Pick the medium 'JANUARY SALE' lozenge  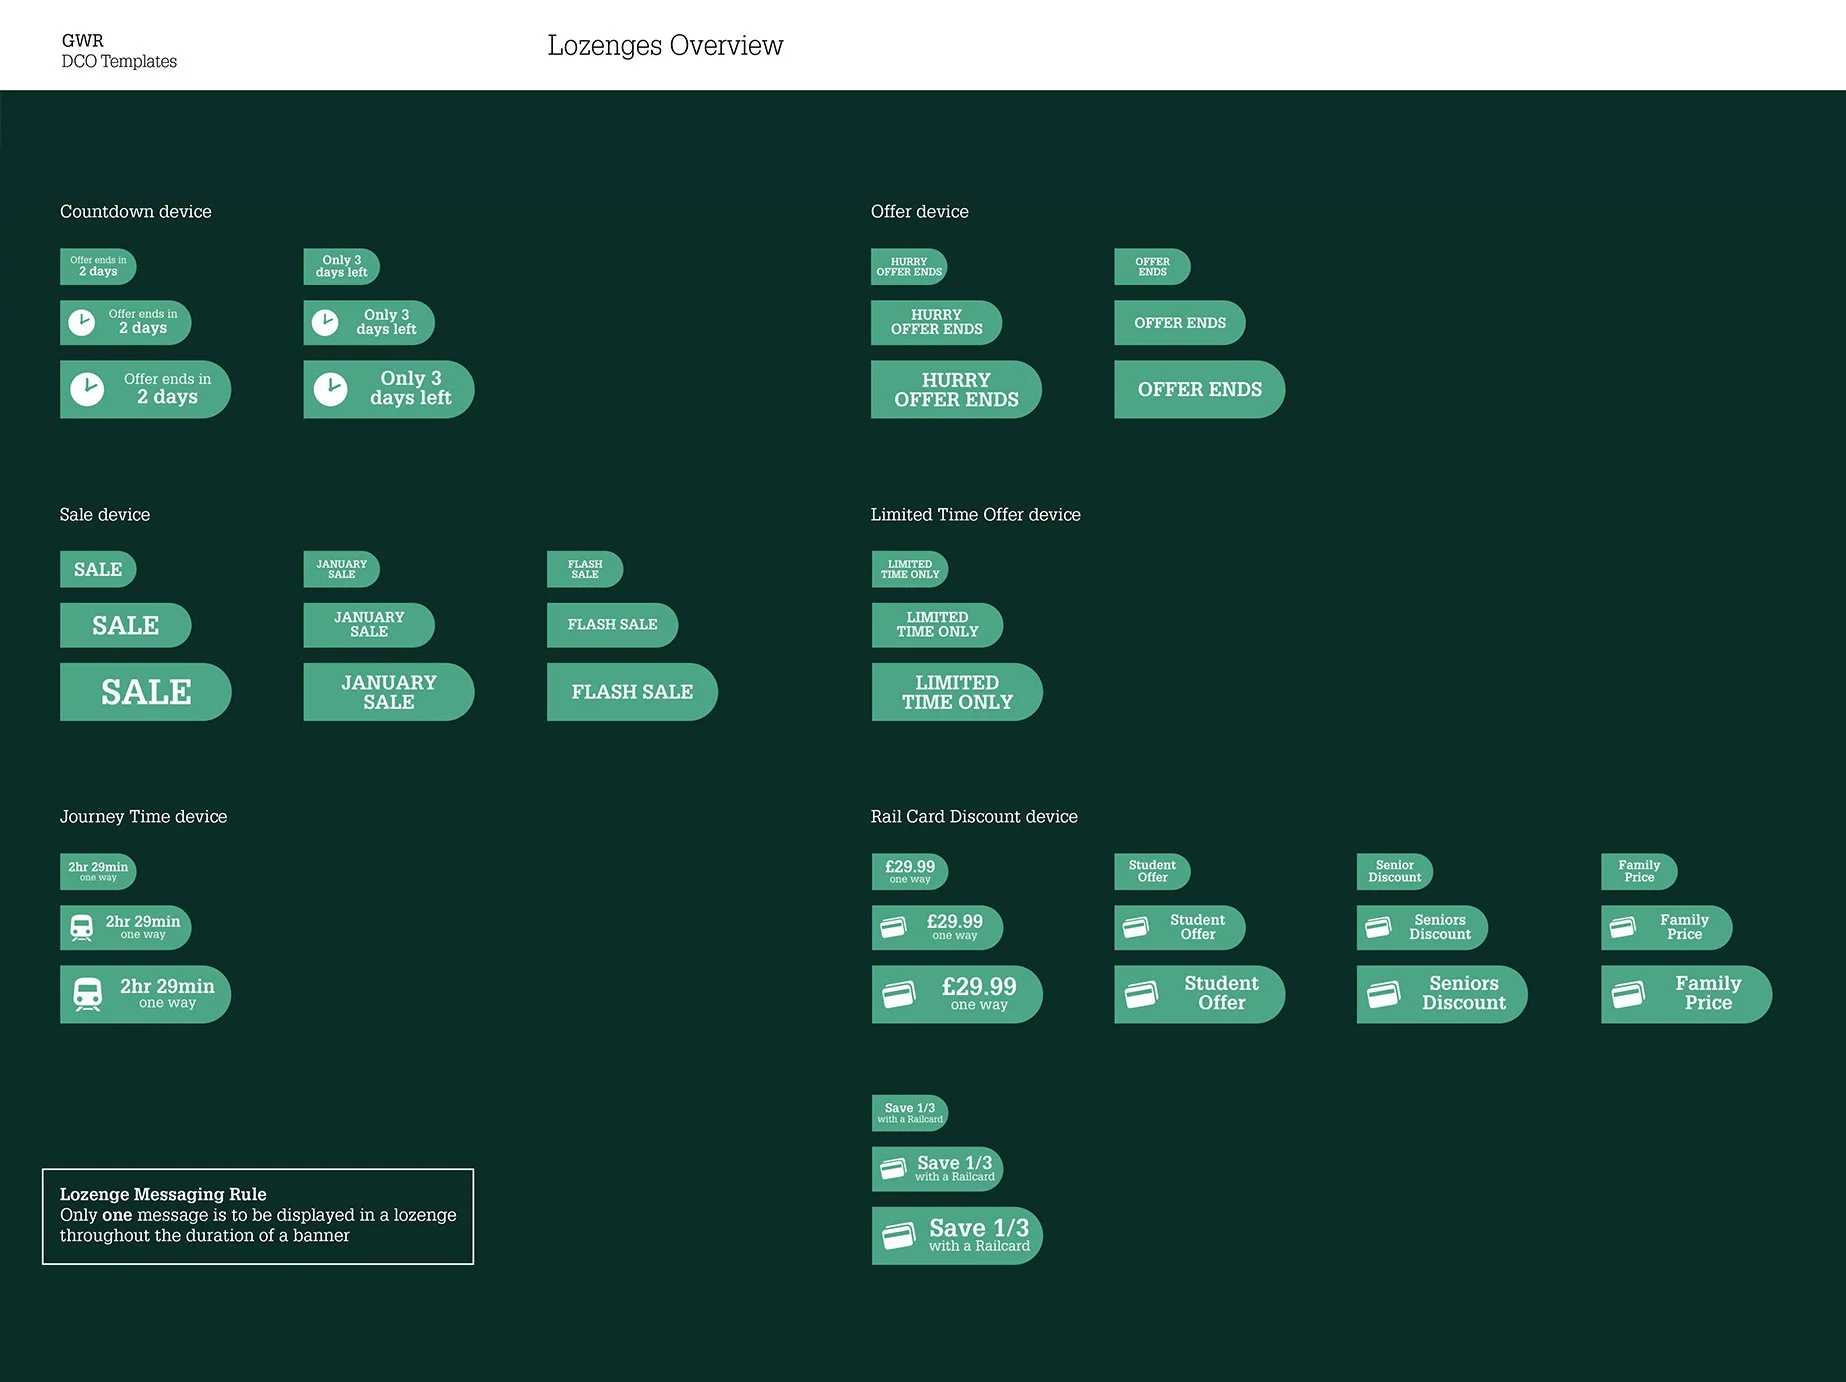pyautogui.click(x=369, y=625)
